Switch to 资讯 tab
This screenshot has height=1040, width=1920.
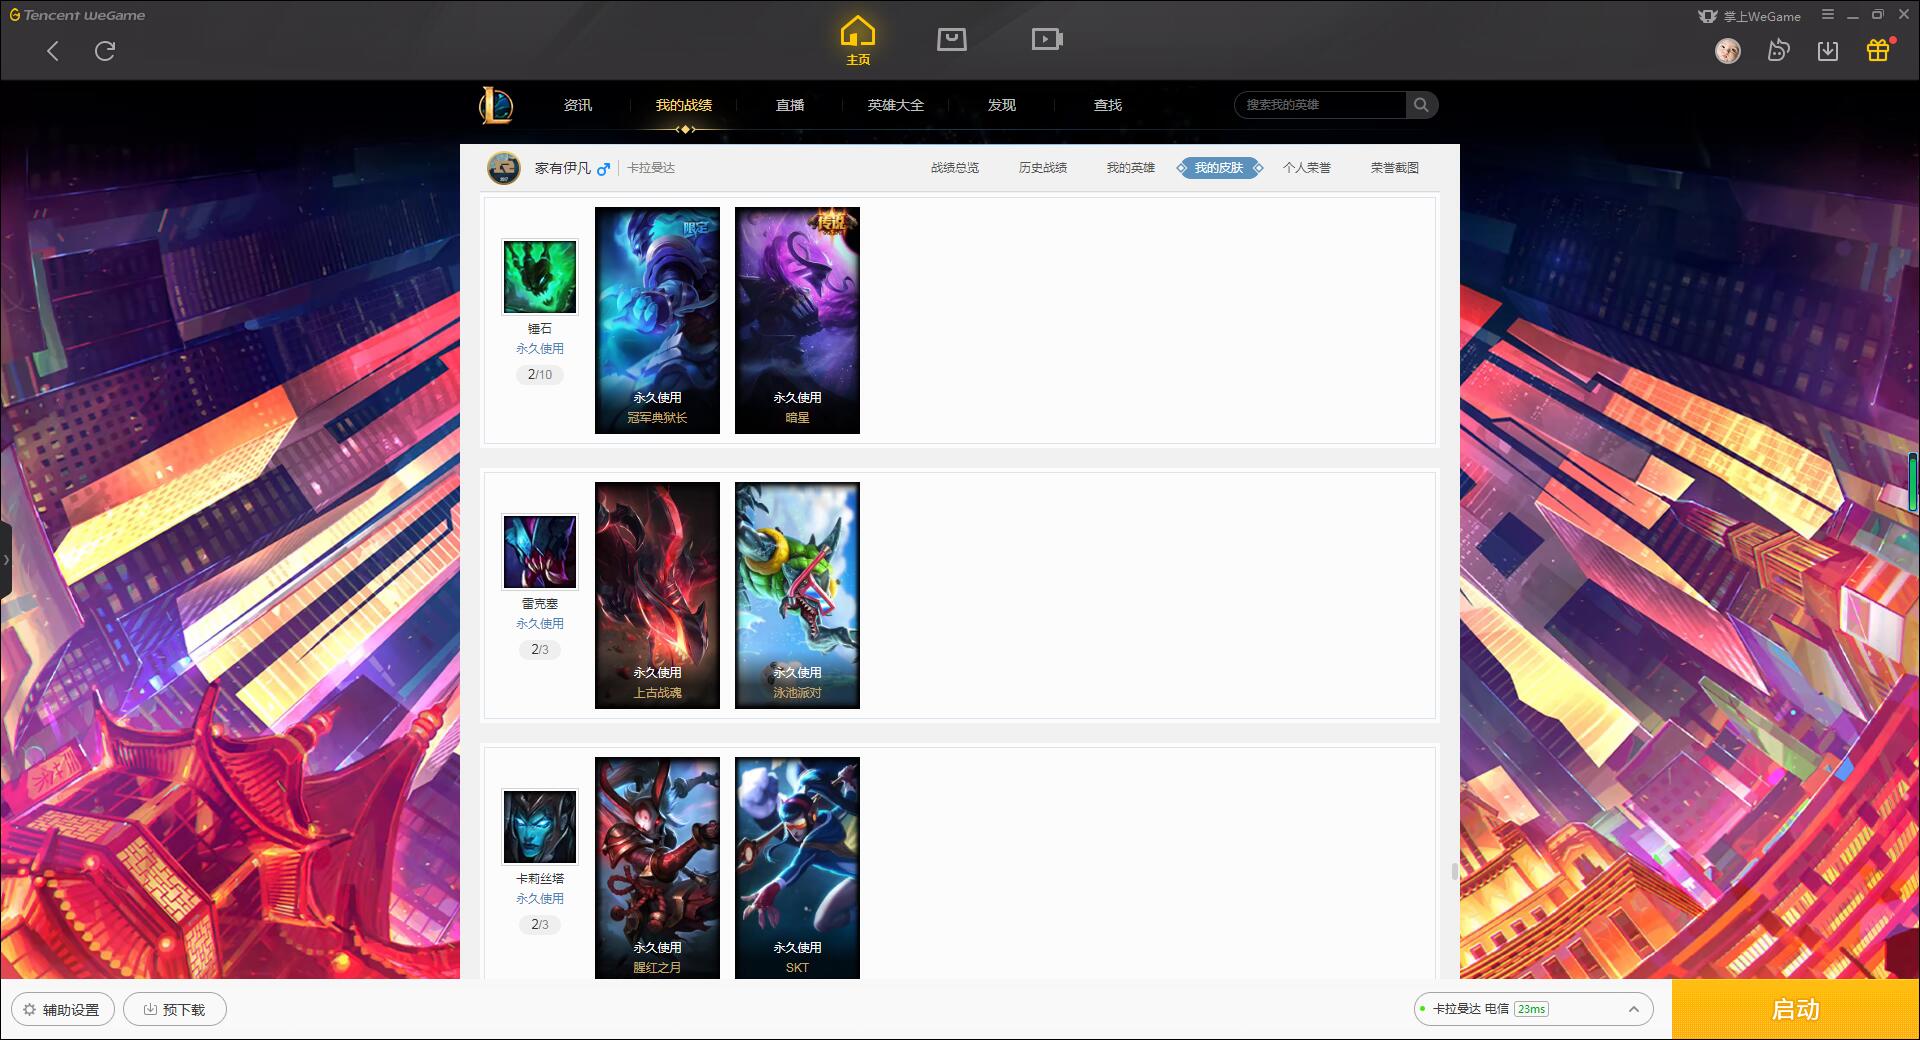(x=578, y=105)
